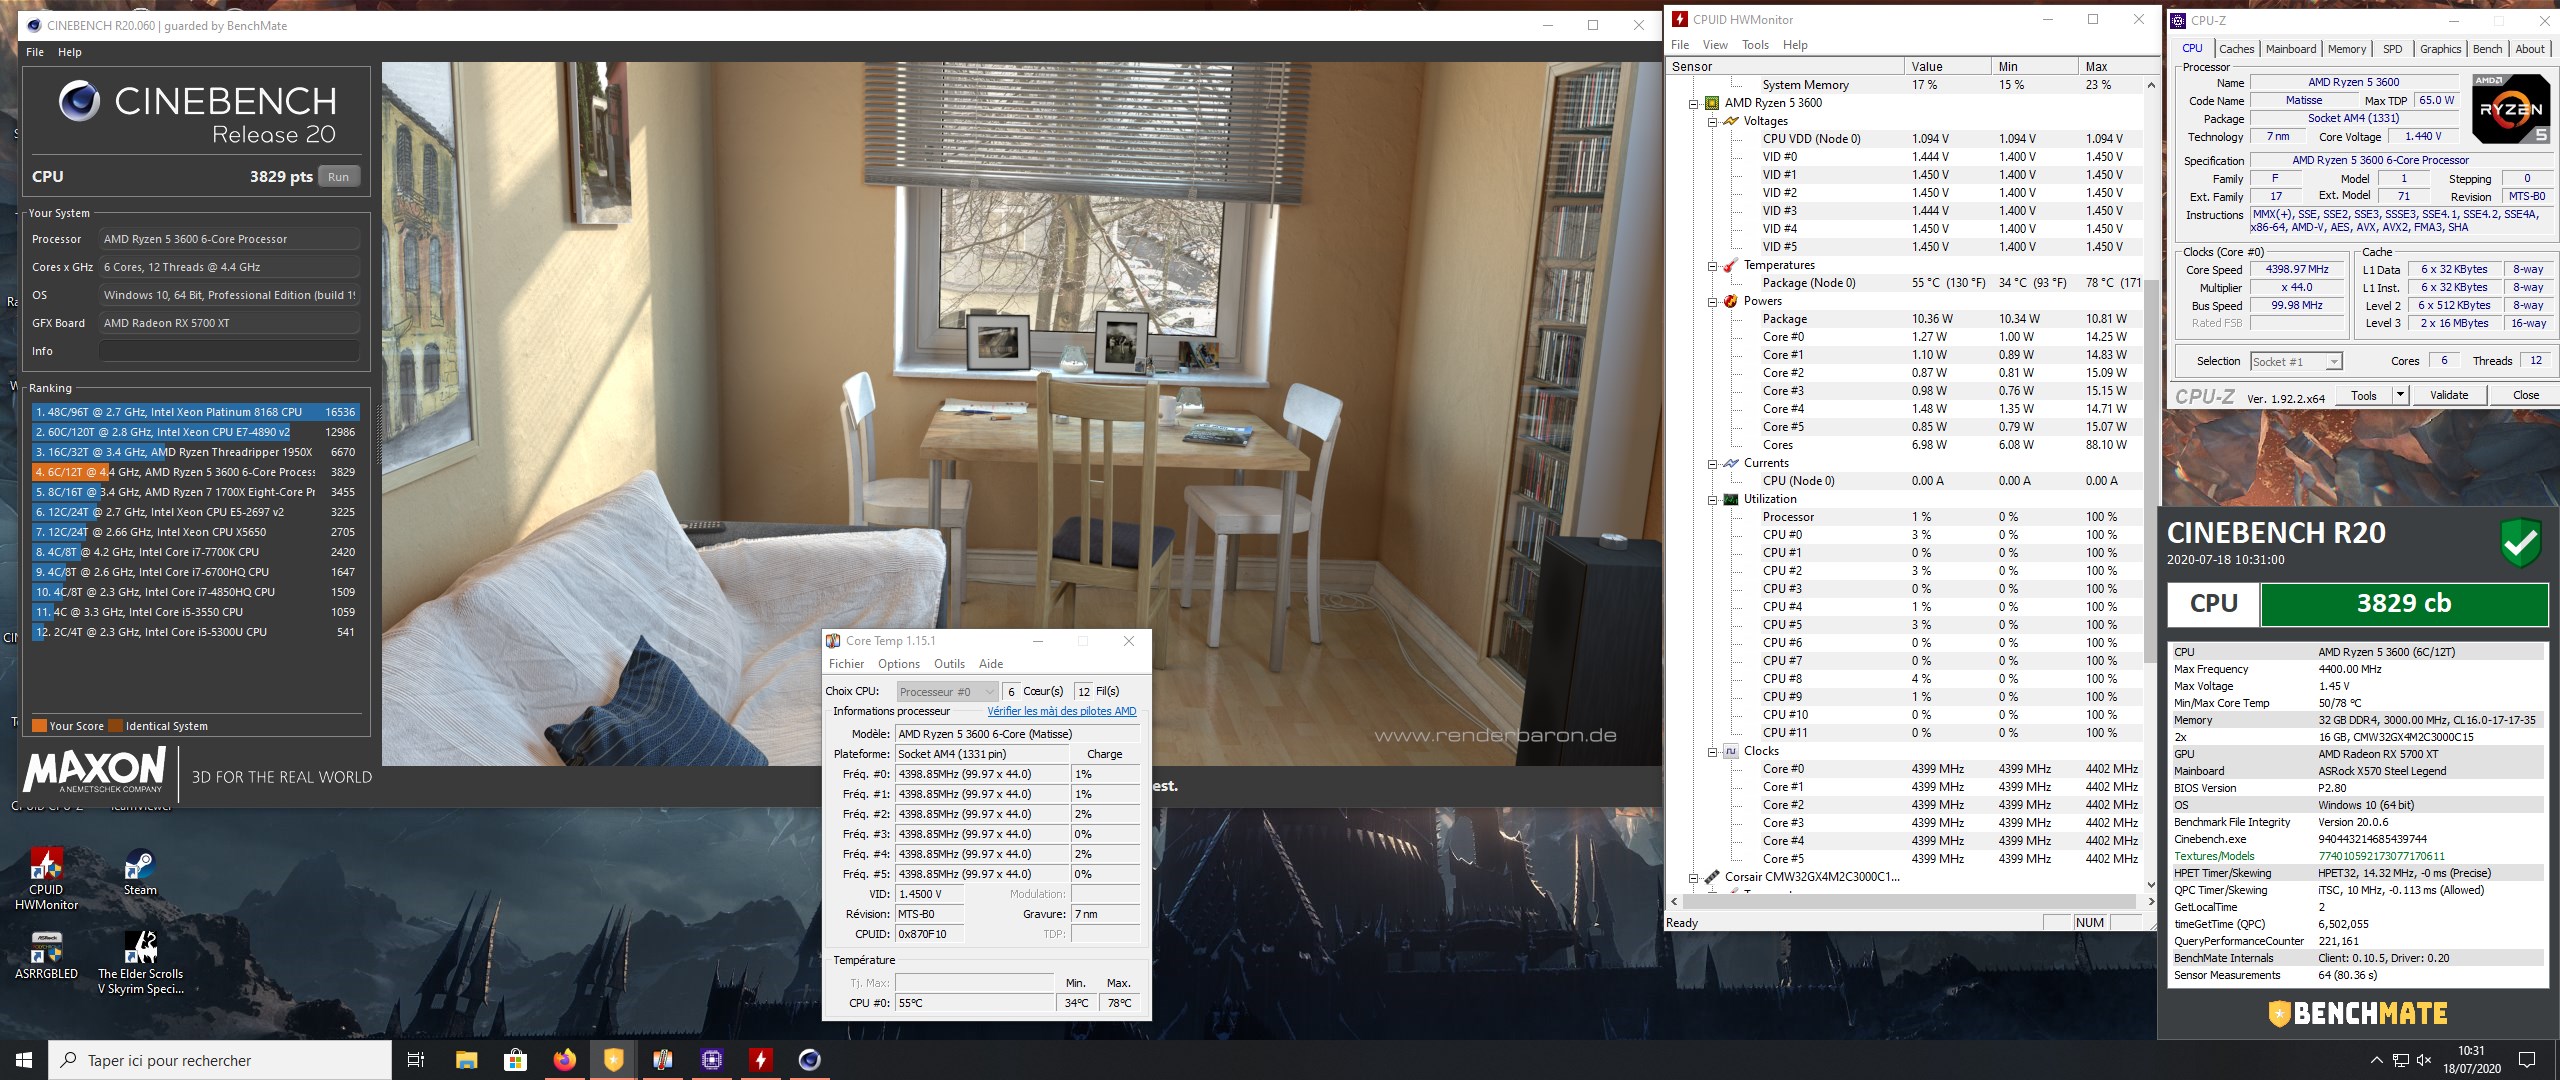This screenshot has width=2560, height=1080.
Task: Open Core Temp Outils menu
Action: (949, 664)
